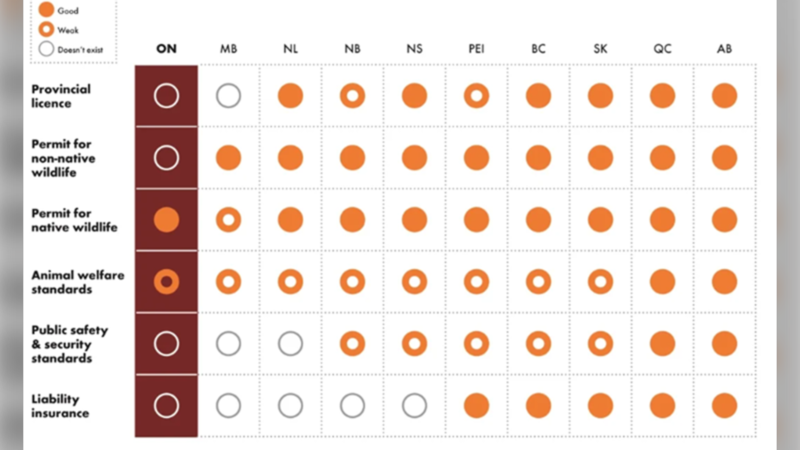
Task: Click Saskatchewan's Public safety weak ring
Action: pos(600,344)
